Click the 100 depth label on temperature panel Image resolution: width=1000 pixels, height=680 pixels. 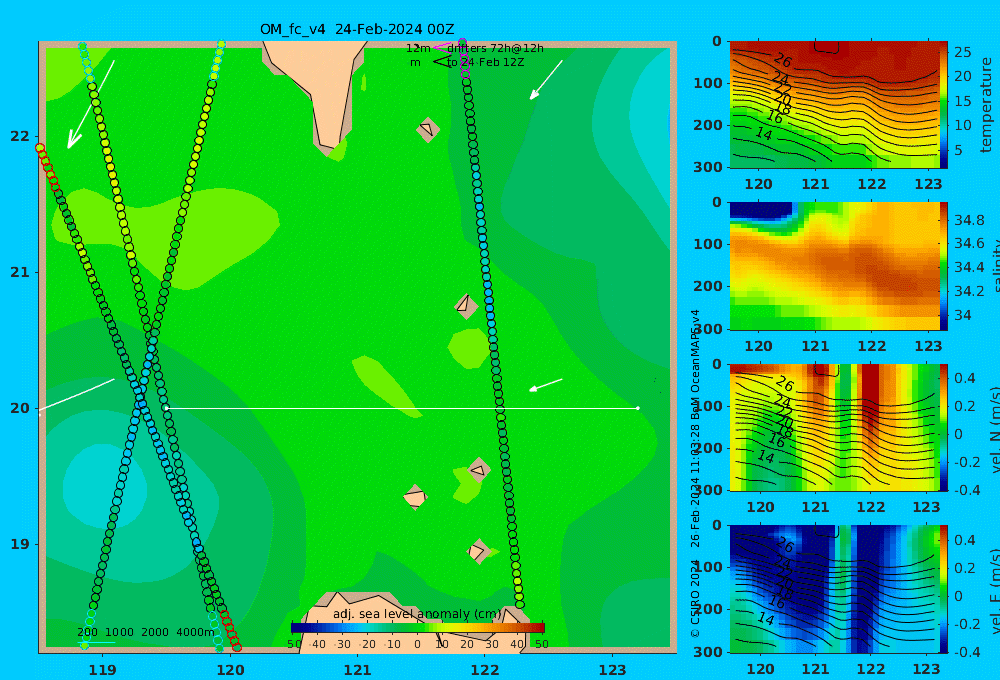tap(708, 83)
